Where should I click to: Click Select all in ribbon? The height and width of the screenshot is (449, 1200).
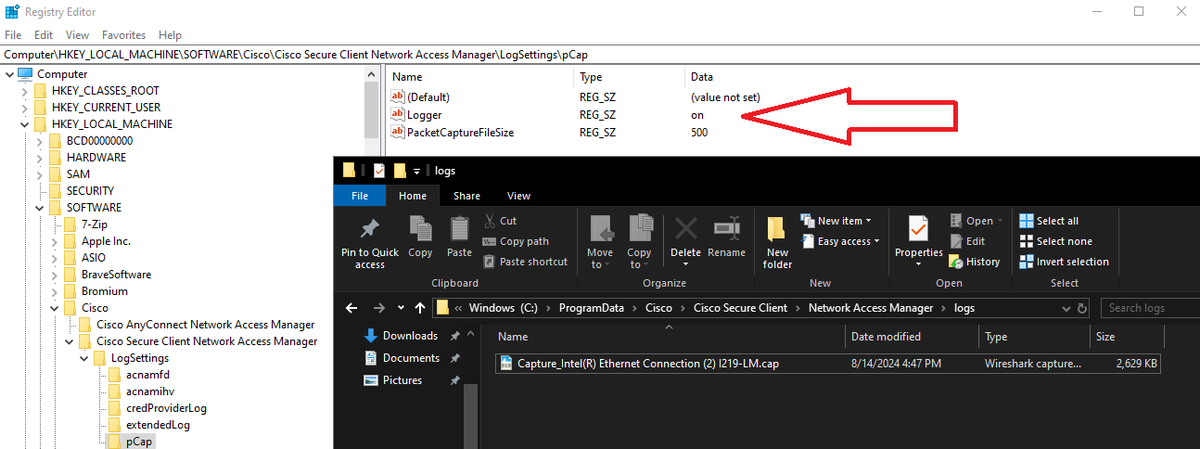[x=1049, y=221]
